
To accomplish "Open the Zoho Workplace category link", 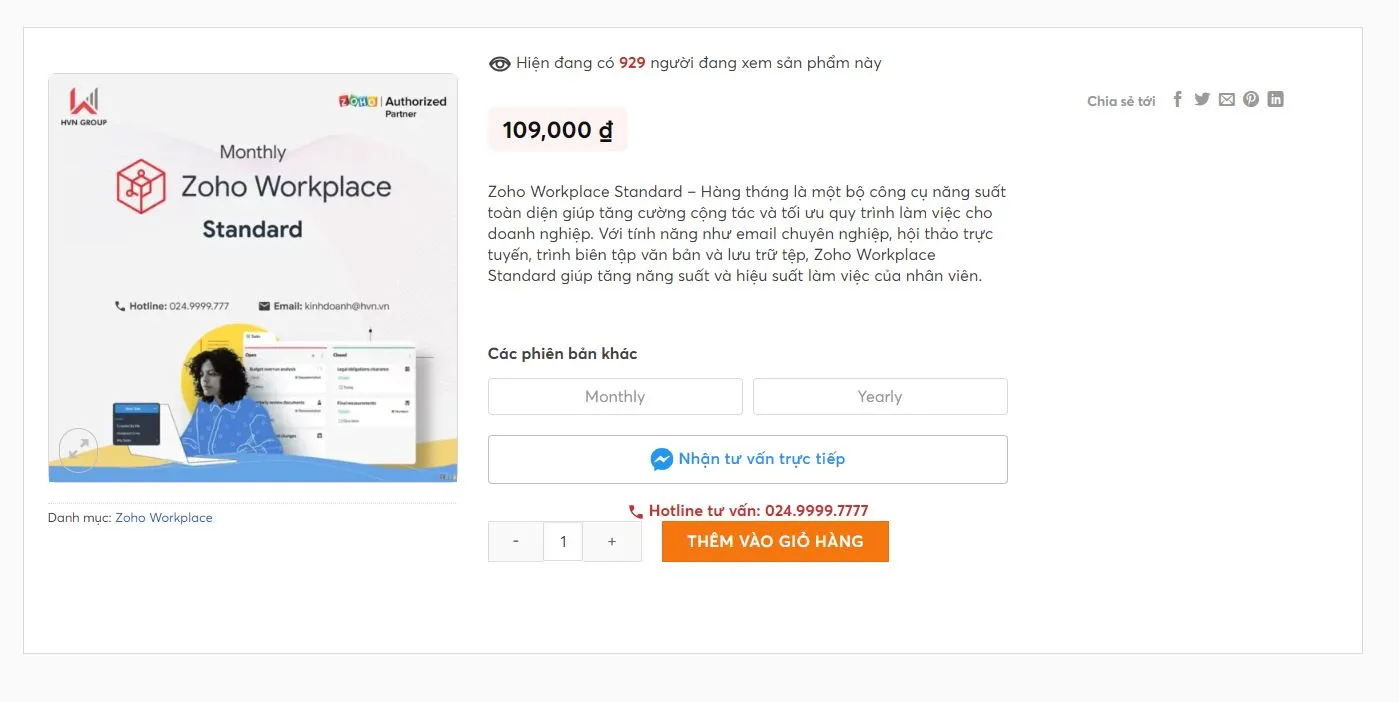I will 164,518.
